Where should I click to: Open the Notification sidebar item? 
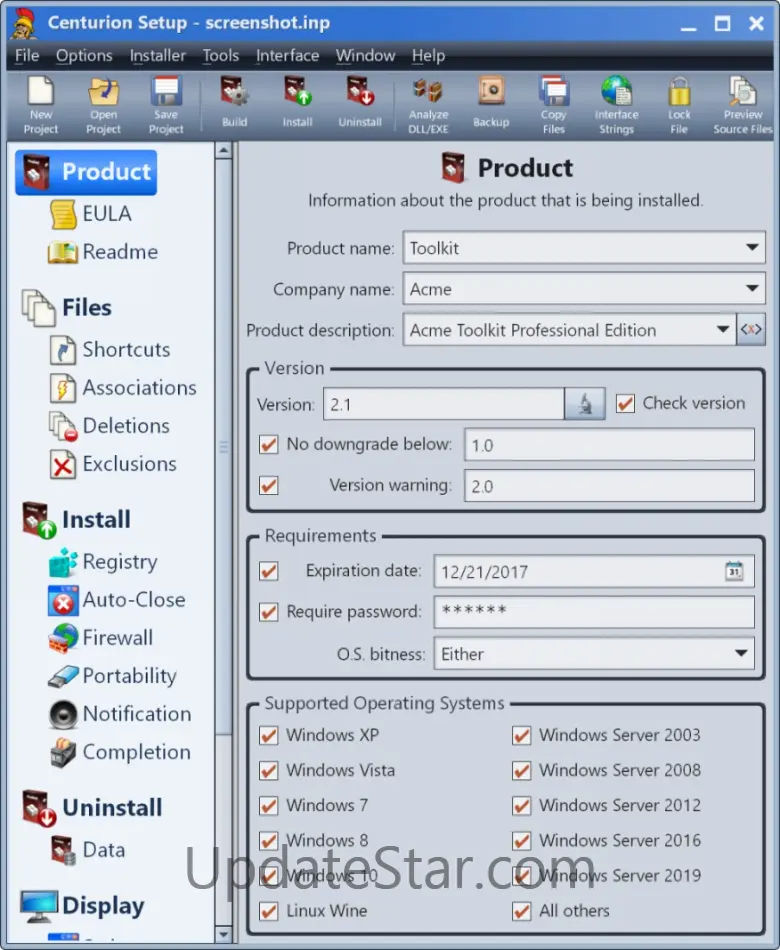click(x=121, y=714)
